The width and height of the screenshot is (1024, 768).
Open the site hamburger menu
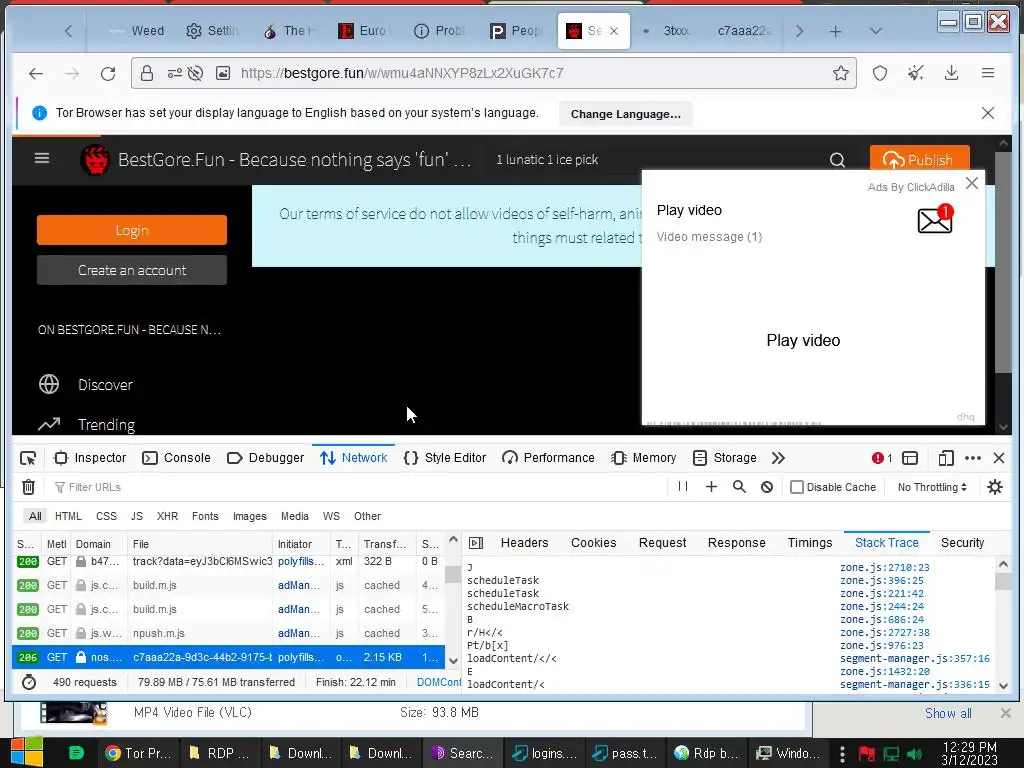(42, 158)
